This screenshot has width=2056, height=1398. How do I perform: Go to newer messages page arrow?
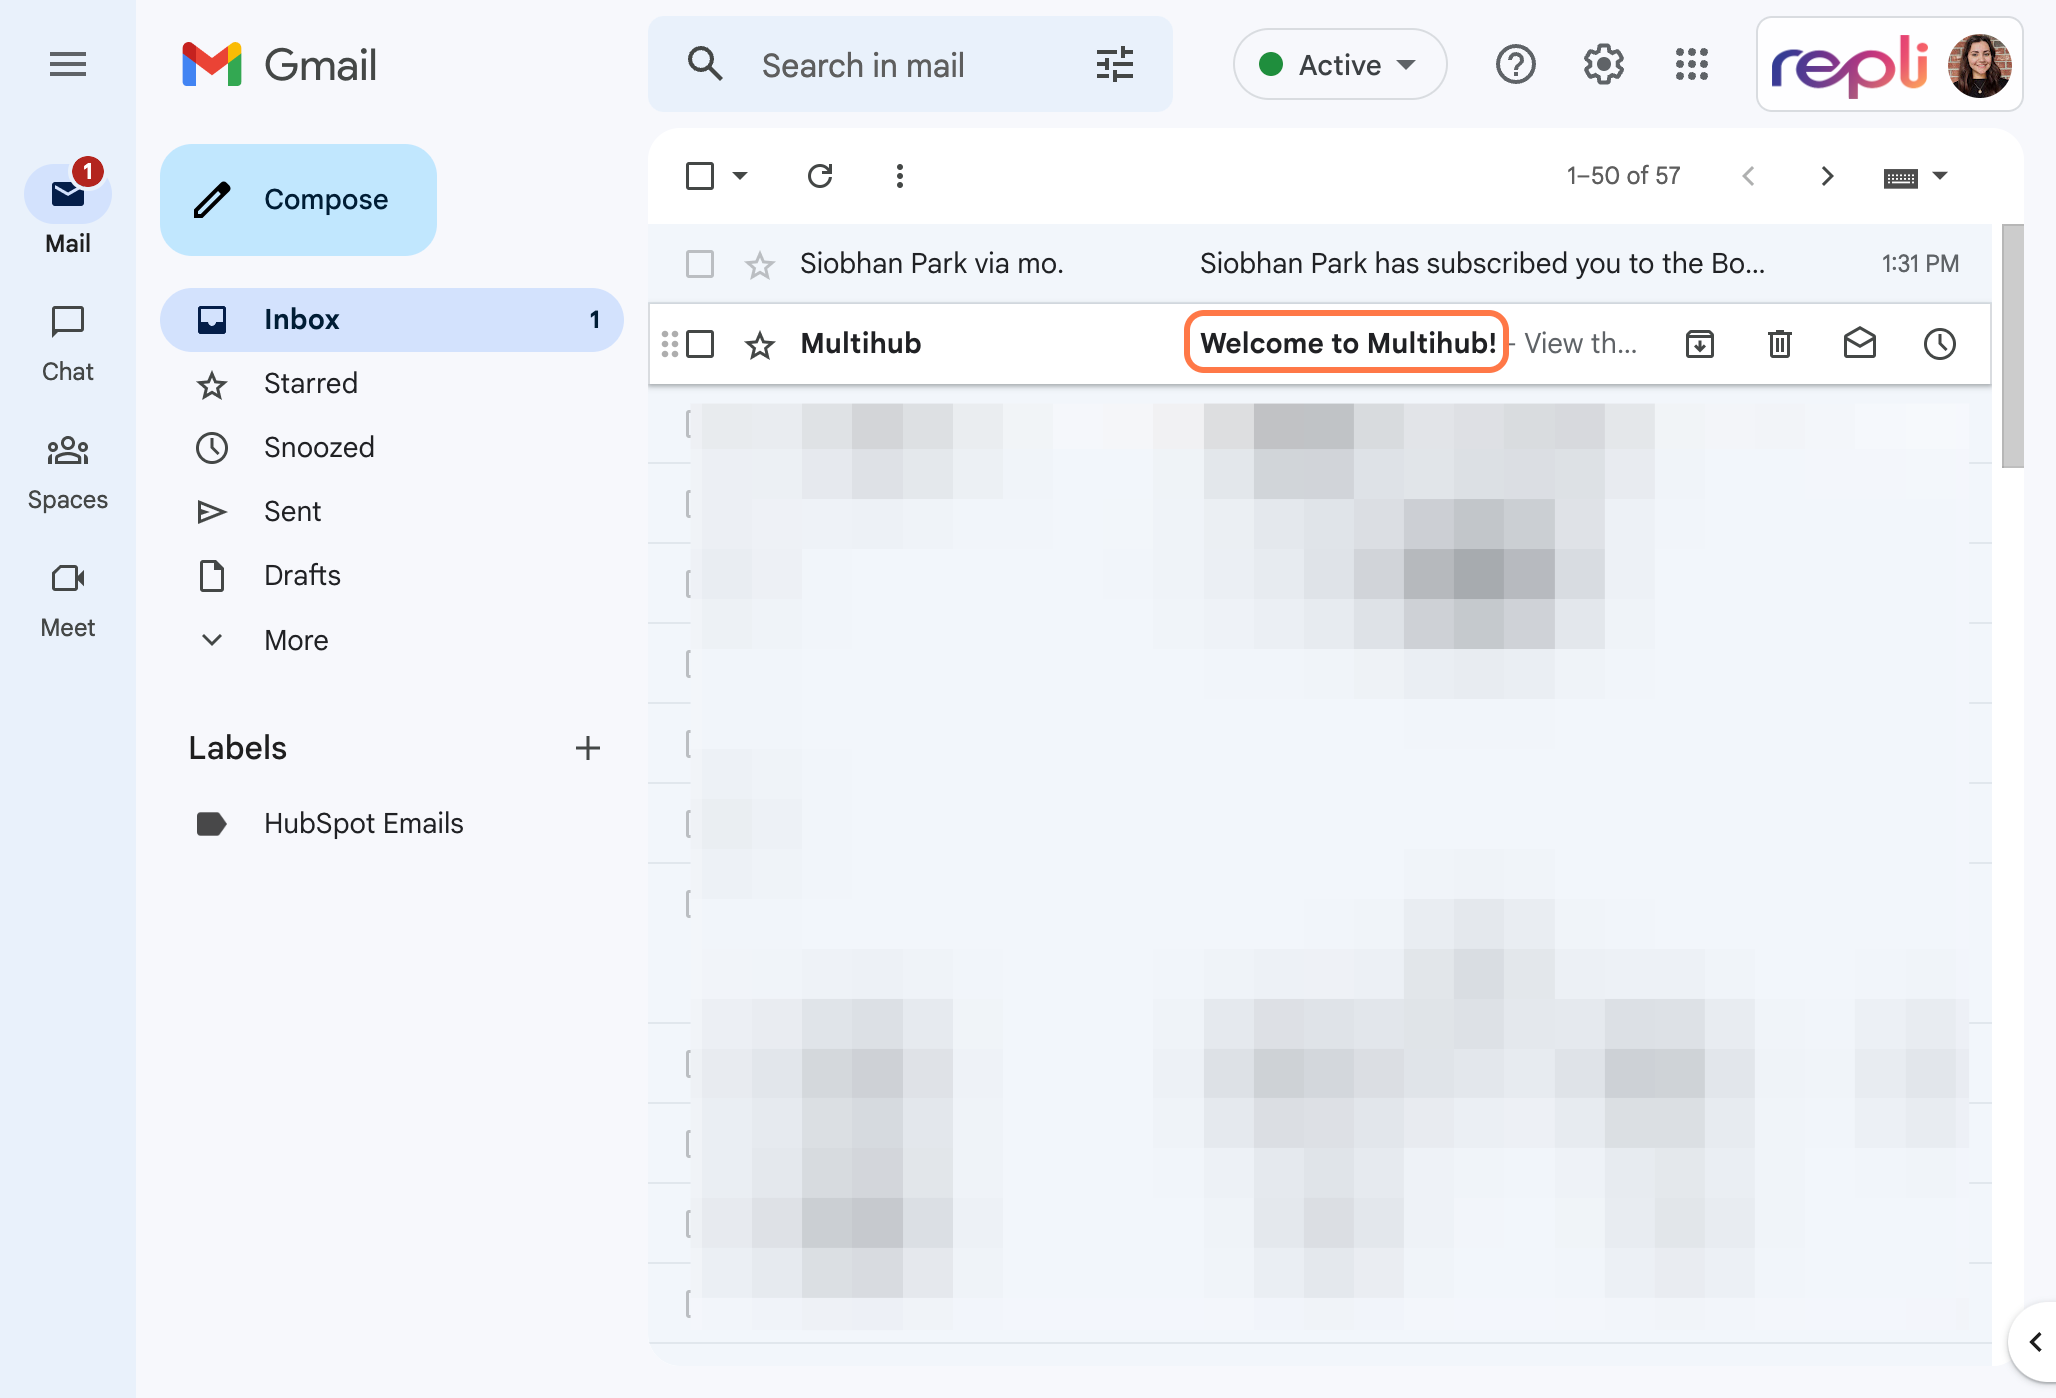click(x=1748, y=176)
